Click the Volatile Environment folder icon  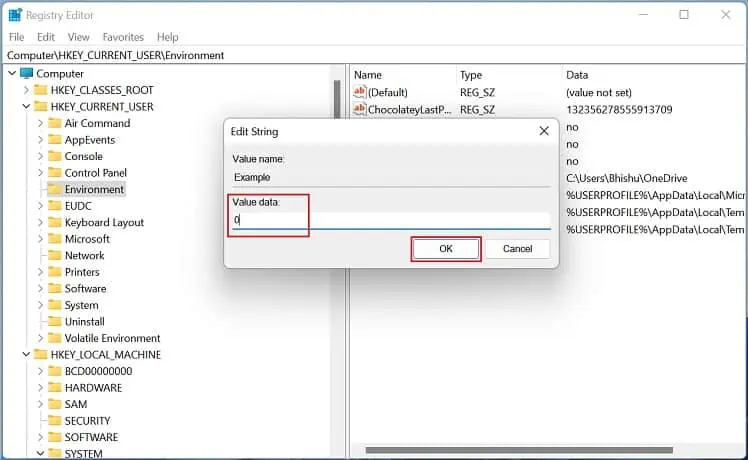click(55, 338)
